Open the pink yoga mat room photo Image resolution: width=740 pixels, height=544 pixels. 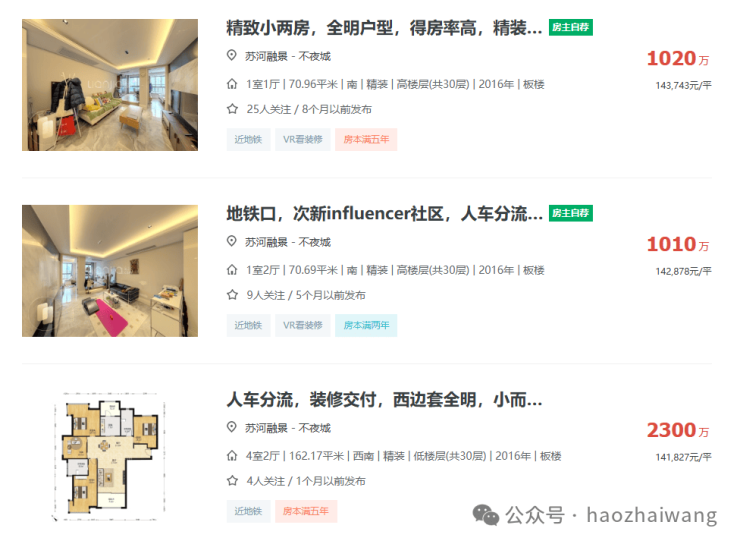tap(110, 271)
